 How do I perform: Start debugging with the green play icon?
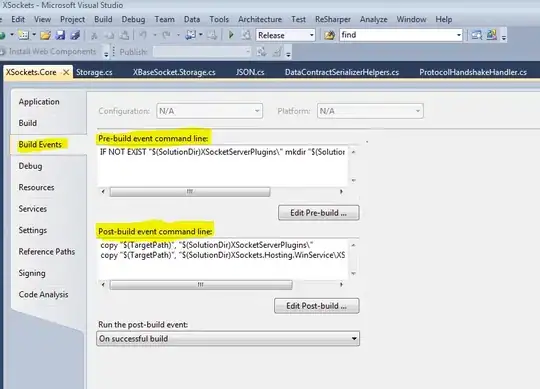(x=231, y=35)
